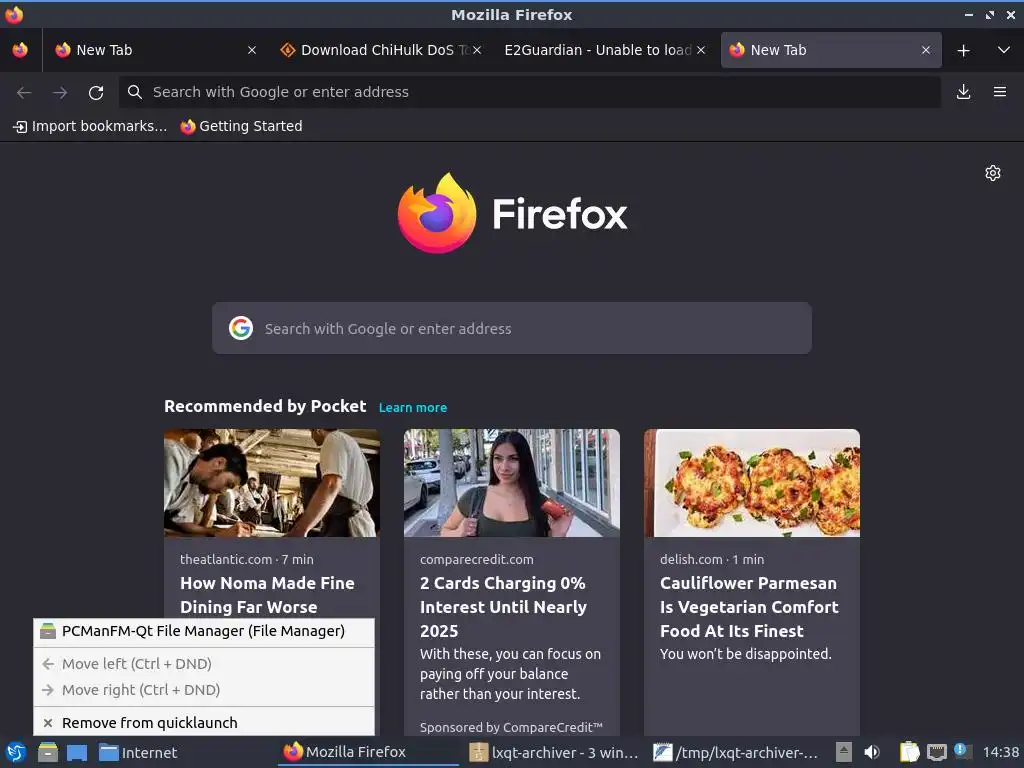Viewport: 1024px width, 768px height.
Task: Open the Downloads panel
Action: point(963,92)
